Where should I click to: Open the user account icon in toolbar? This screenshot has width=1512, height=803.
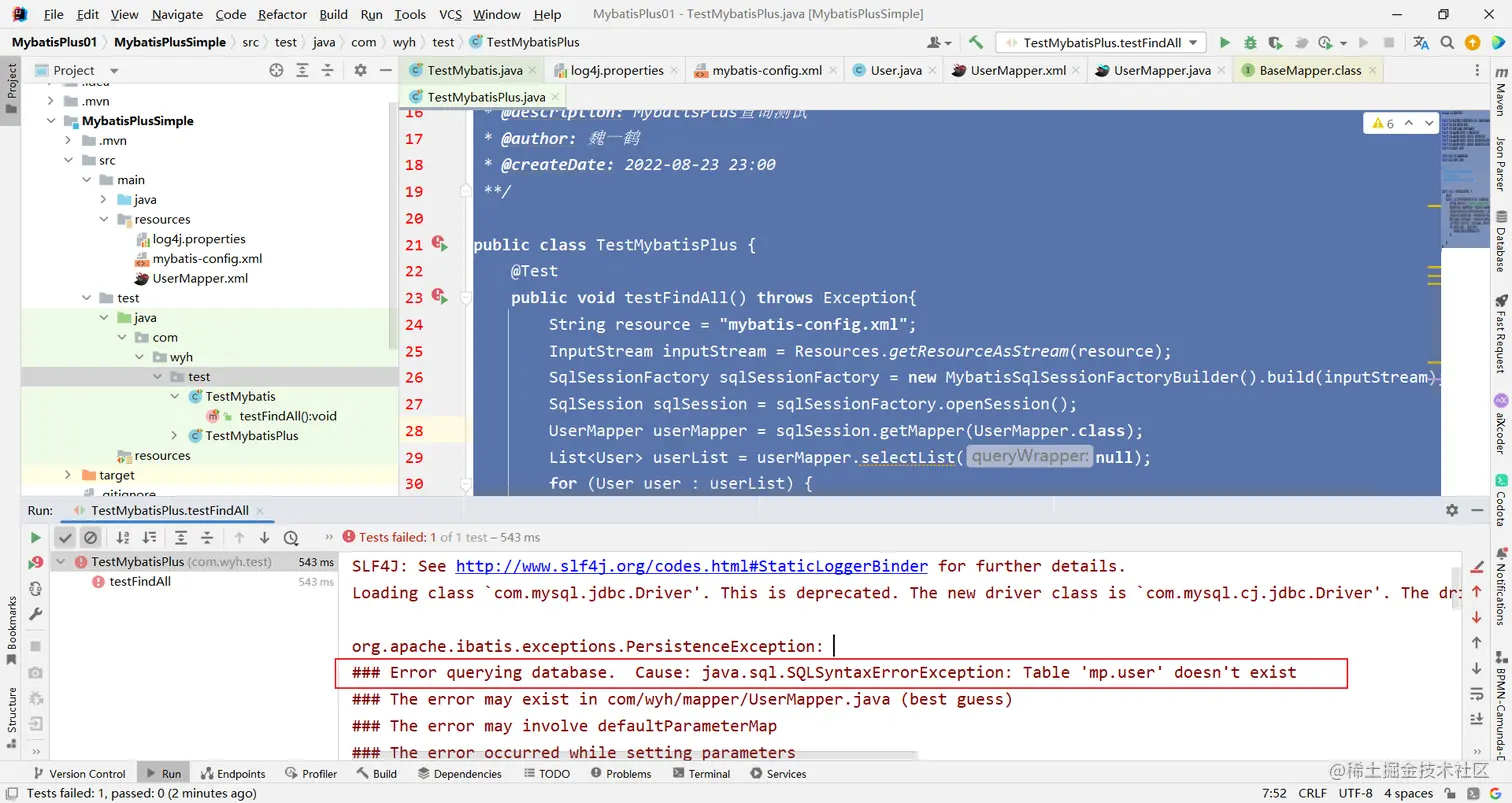coord(939,43)
